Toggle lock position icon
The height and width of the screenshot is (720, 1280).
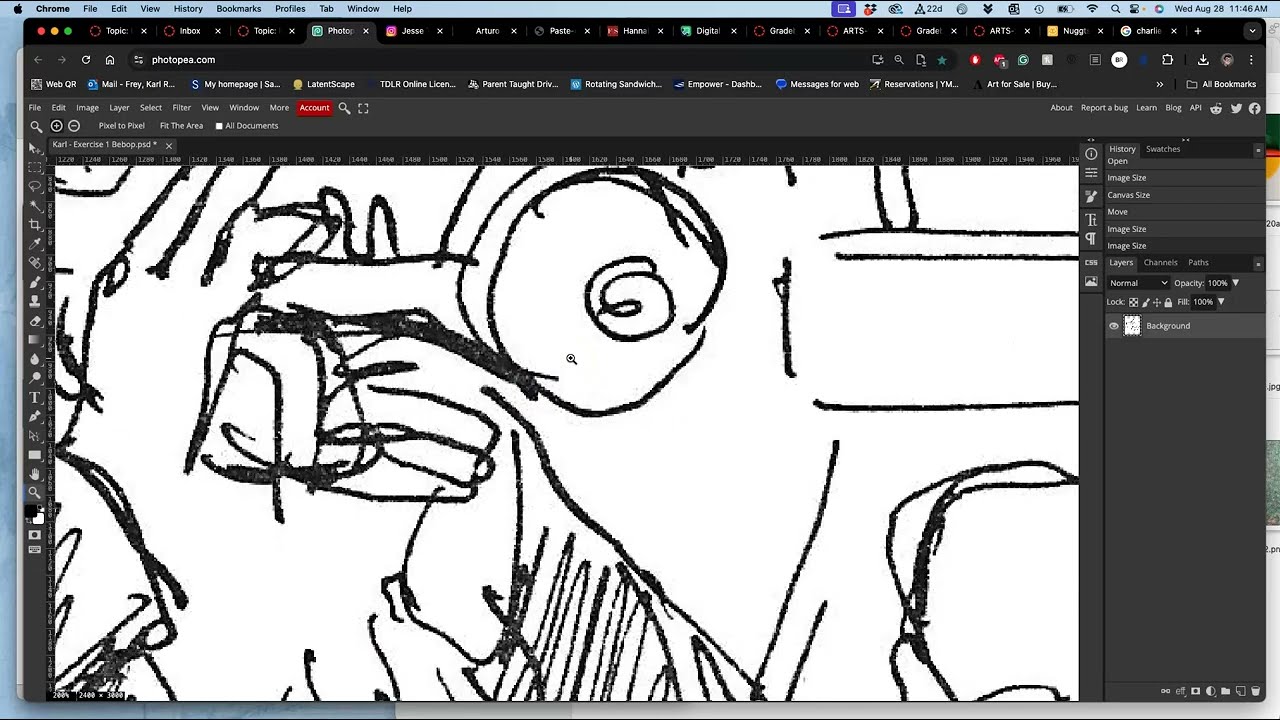click(1156, 302)
